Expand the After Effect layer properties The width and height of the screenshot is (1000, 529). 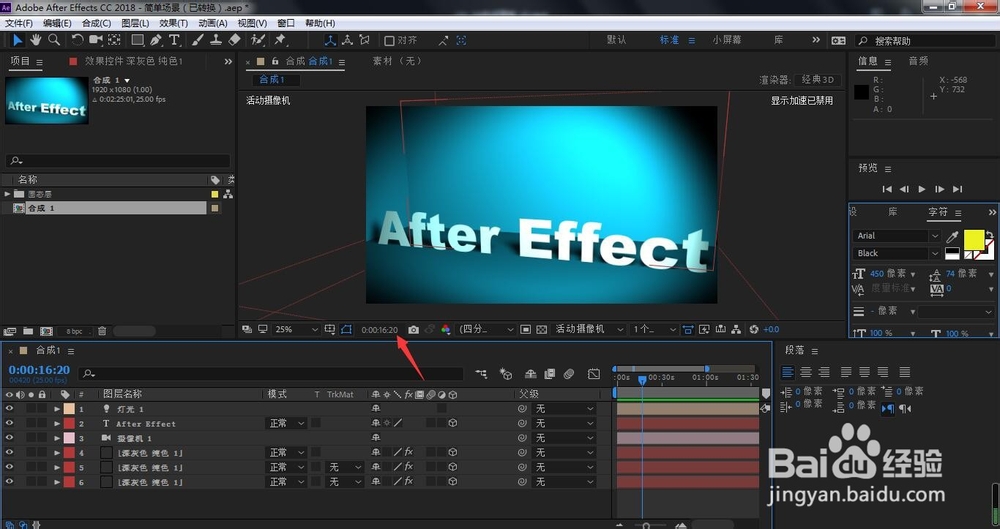click(57, 423)
